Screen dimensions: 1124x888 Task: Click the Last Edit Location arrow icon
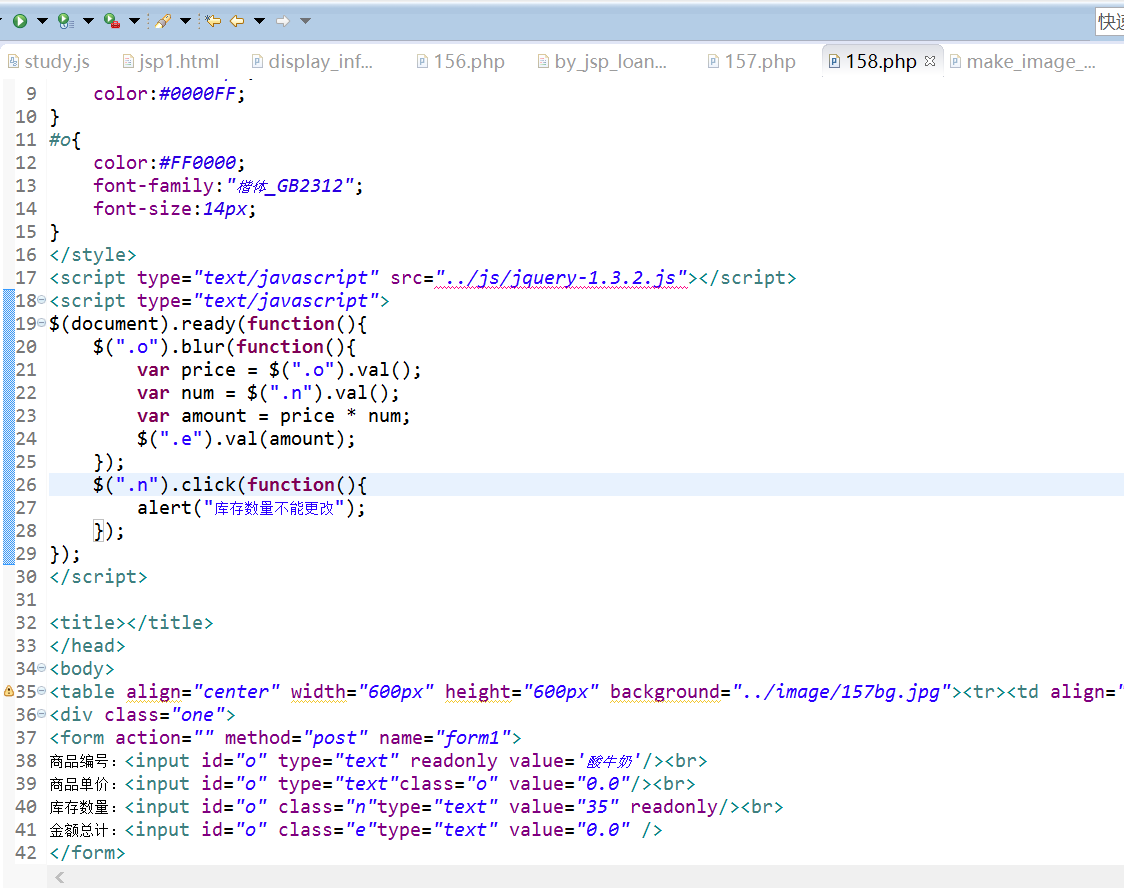pos(213,21)
